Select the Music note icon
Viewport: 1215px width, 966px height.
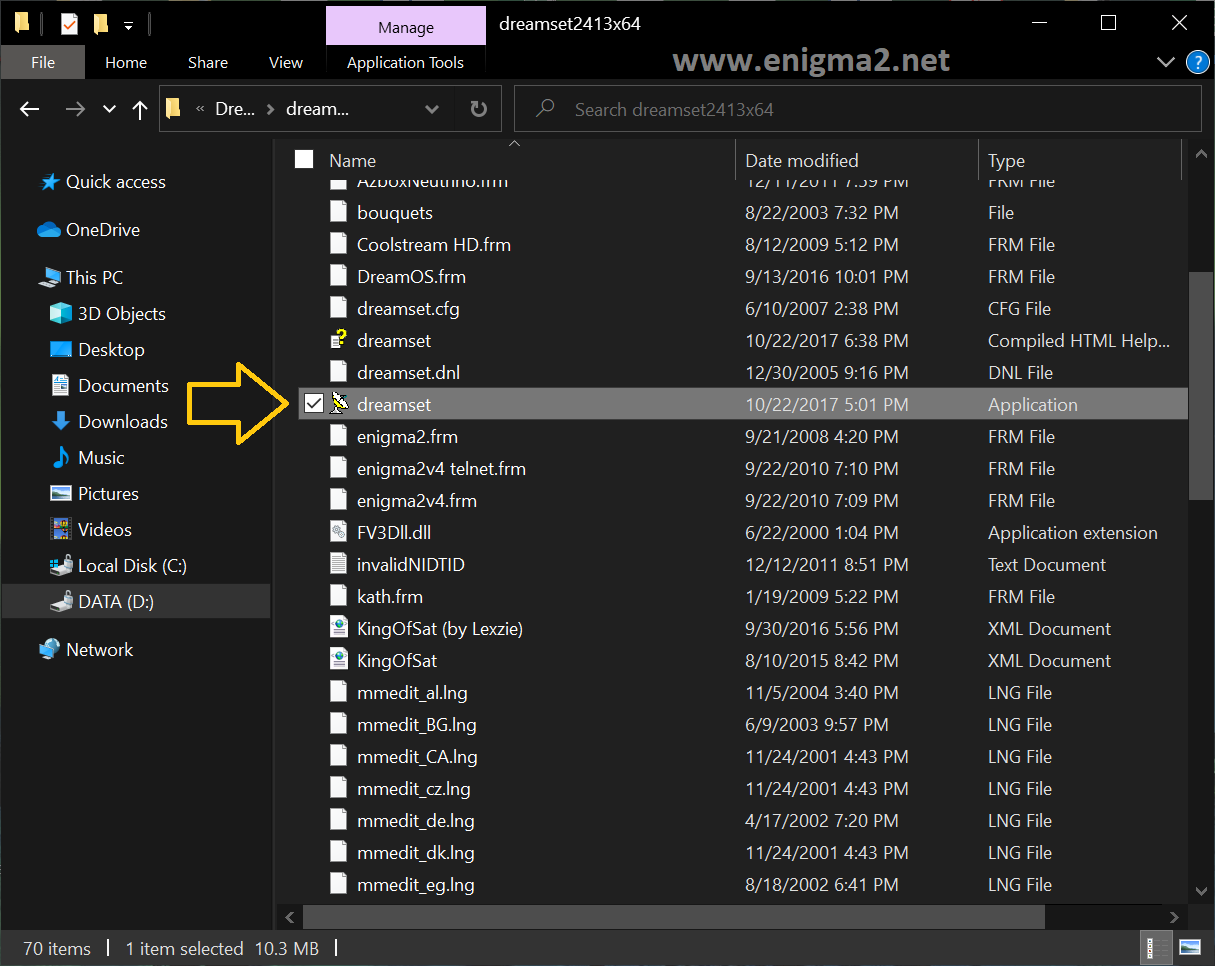[x=61, y=458]
